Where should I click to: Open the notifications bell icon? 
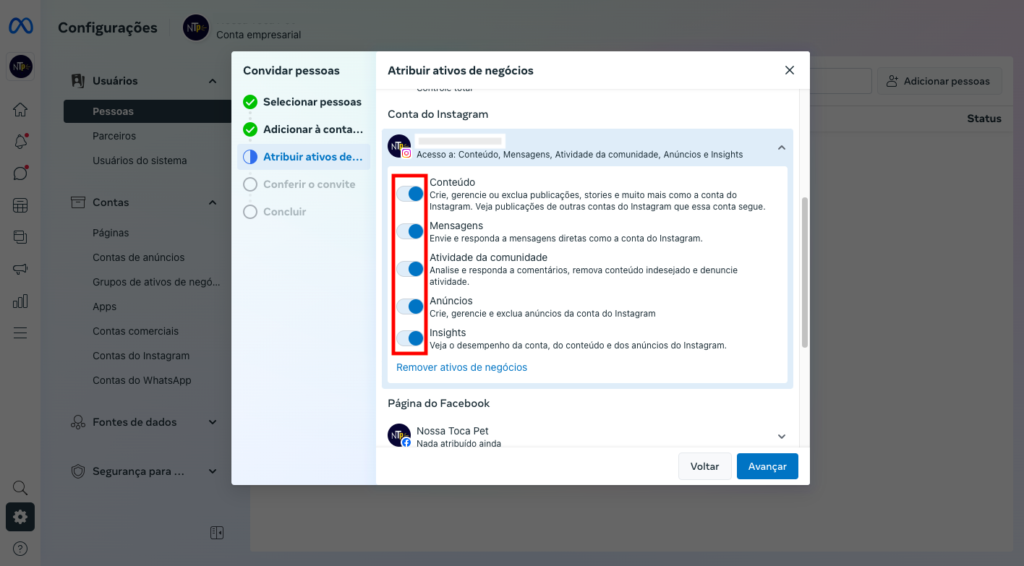tap(20, 141)
